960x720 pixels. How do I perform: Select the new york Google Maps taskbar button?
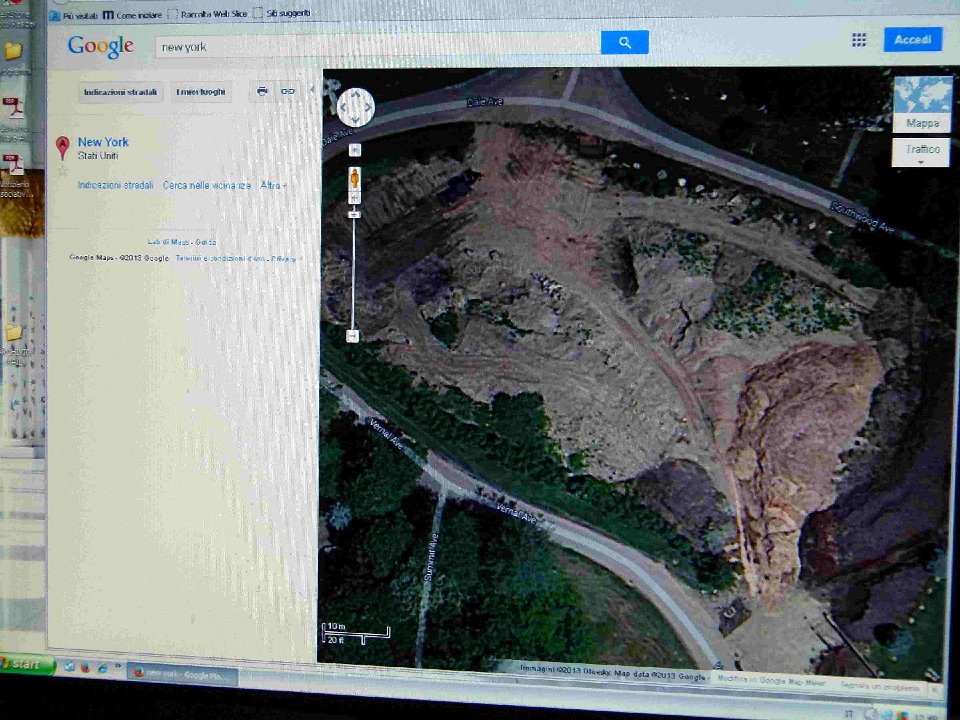pyautogui.click(x=182, y=675)
